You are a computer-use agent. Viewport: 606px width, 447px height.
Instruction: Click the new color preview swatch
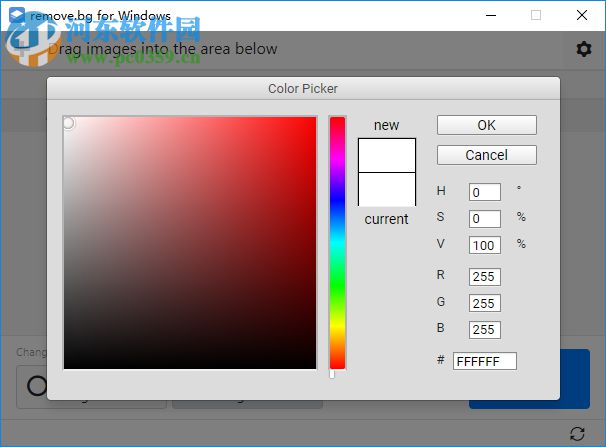(386, 155)
